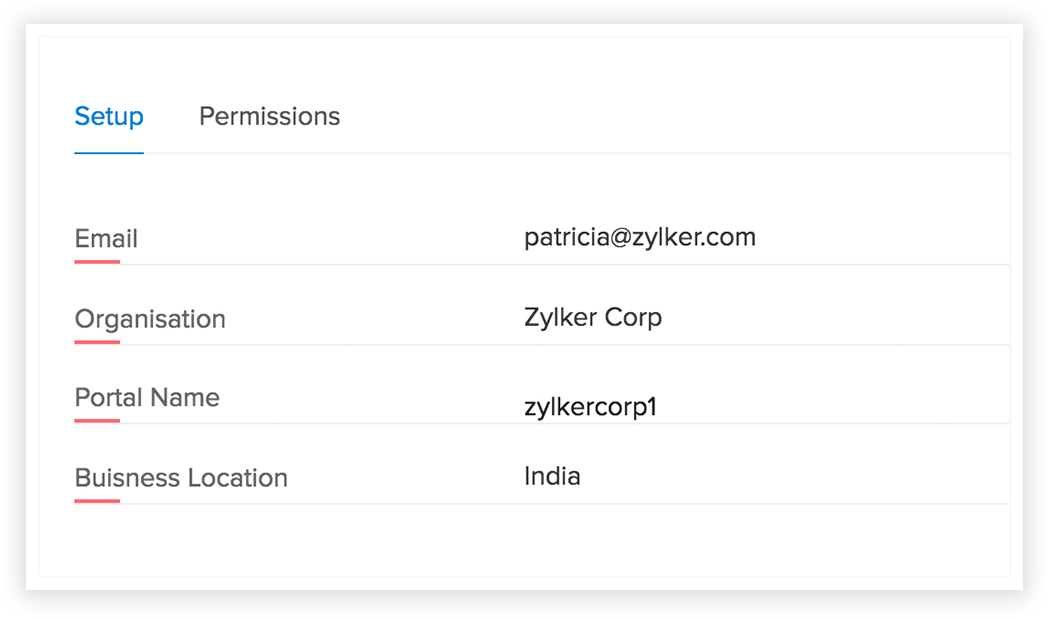This screenshot has height=618, width=1049.
Task: Click the divider line below Buisness Location row
Action: (x=560, y=504)
